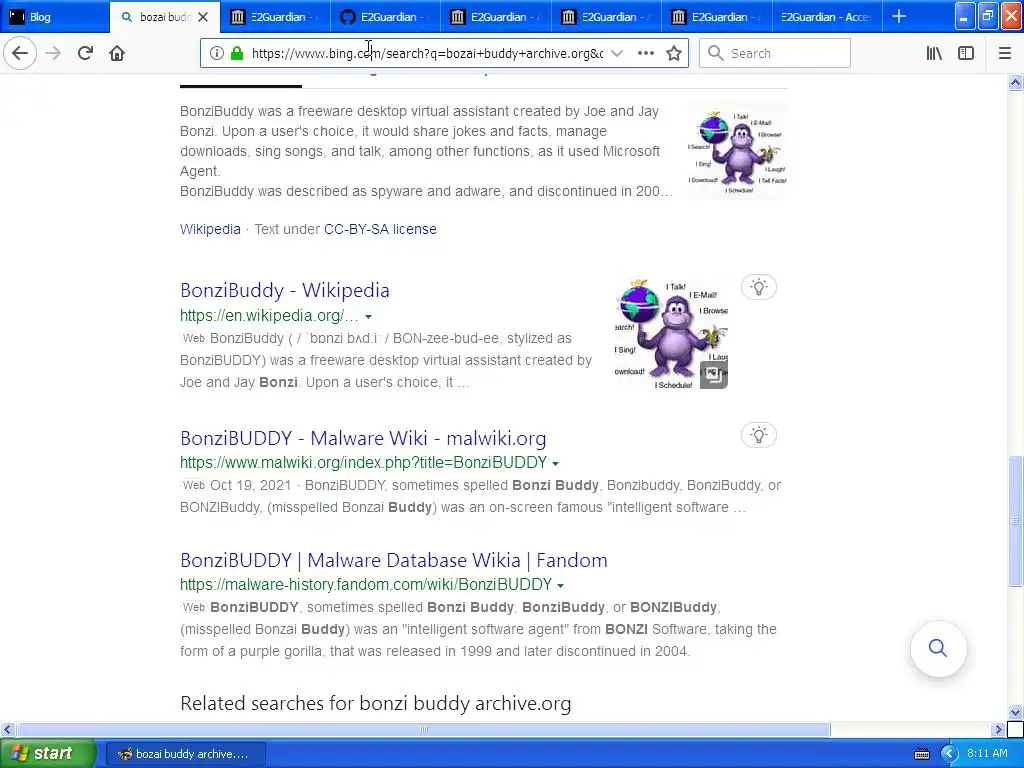Click the forward navigation arrow
This screenshot has width=1024, height=768.
54,53
